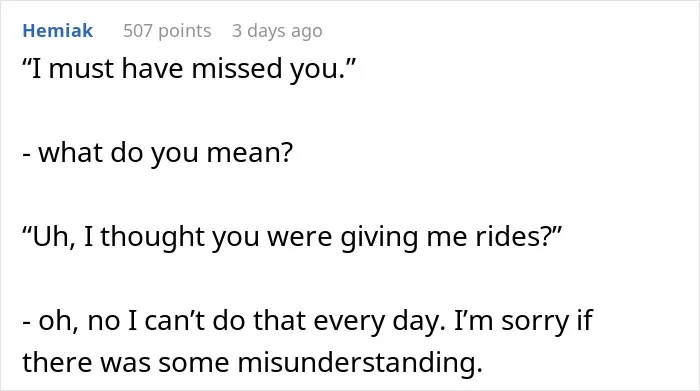Click the 507 points score label

[x=167, y=31]
